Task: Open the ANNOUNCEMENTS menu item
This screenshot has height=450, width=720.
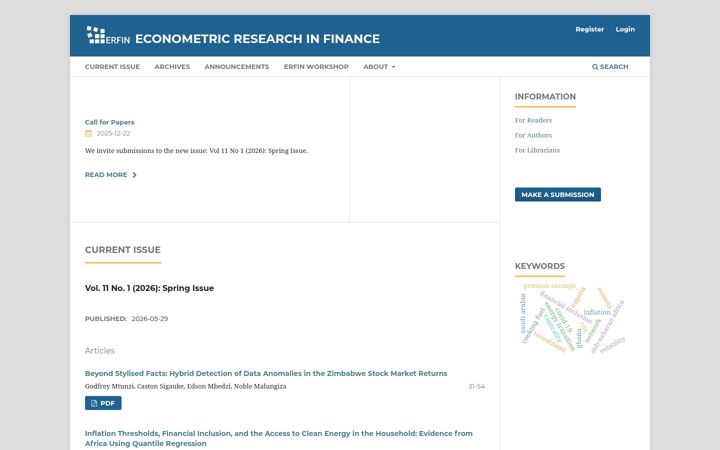Action: pyautogui.click(x=237, y=67)
